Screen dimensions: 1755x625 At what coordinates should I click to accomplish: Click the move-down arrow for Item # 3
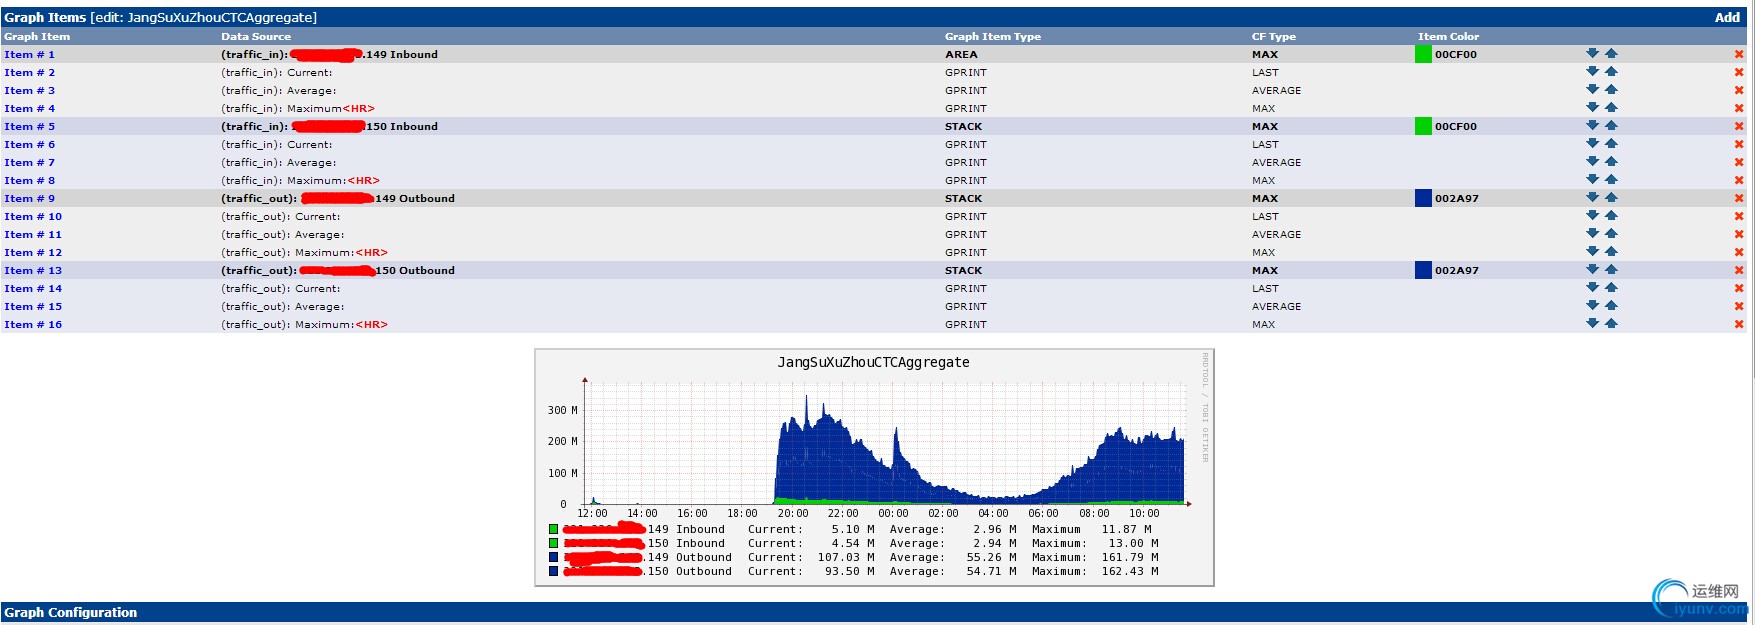pyautogui.click(x=1592, y=90)
